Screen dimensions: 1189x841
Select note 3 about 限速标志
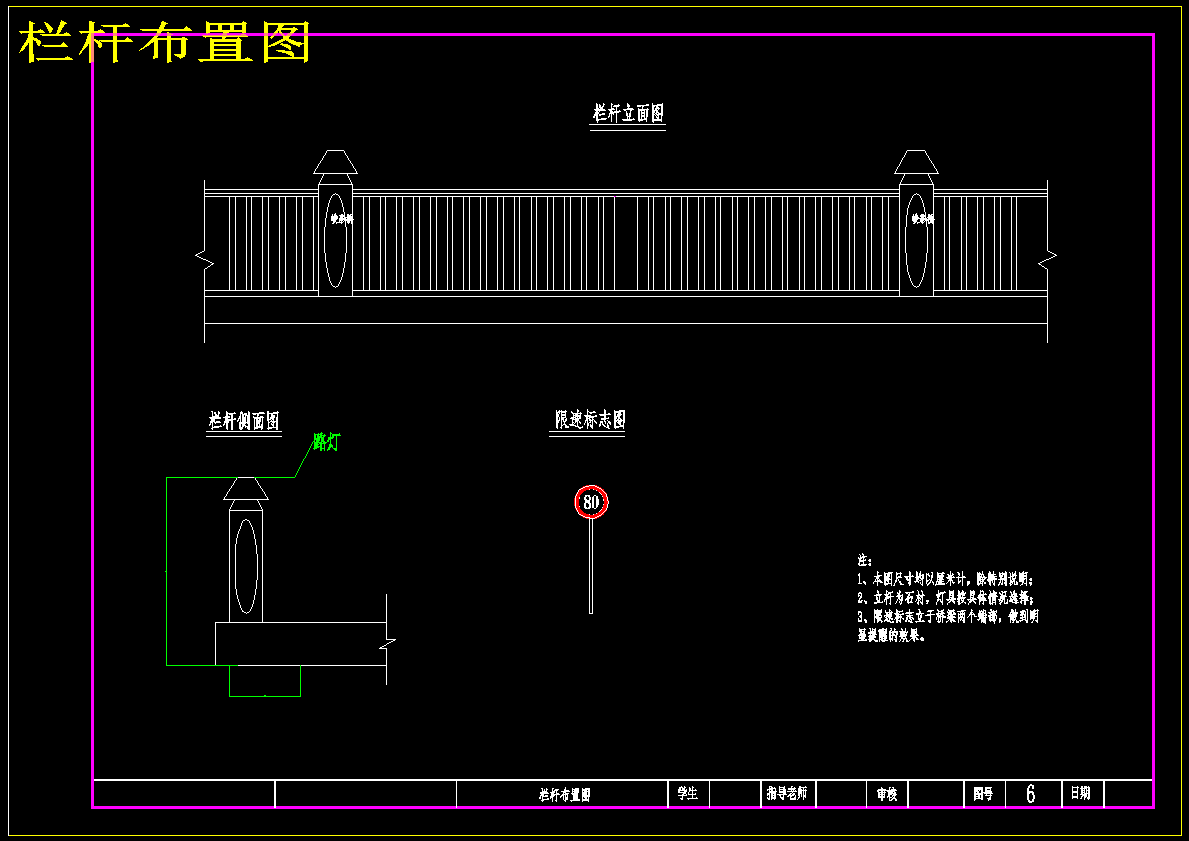[948, 626]
